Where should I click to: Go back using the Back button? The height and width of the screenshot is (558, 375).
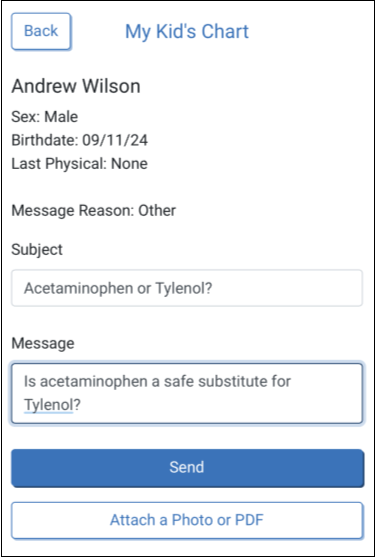(41, 31)
